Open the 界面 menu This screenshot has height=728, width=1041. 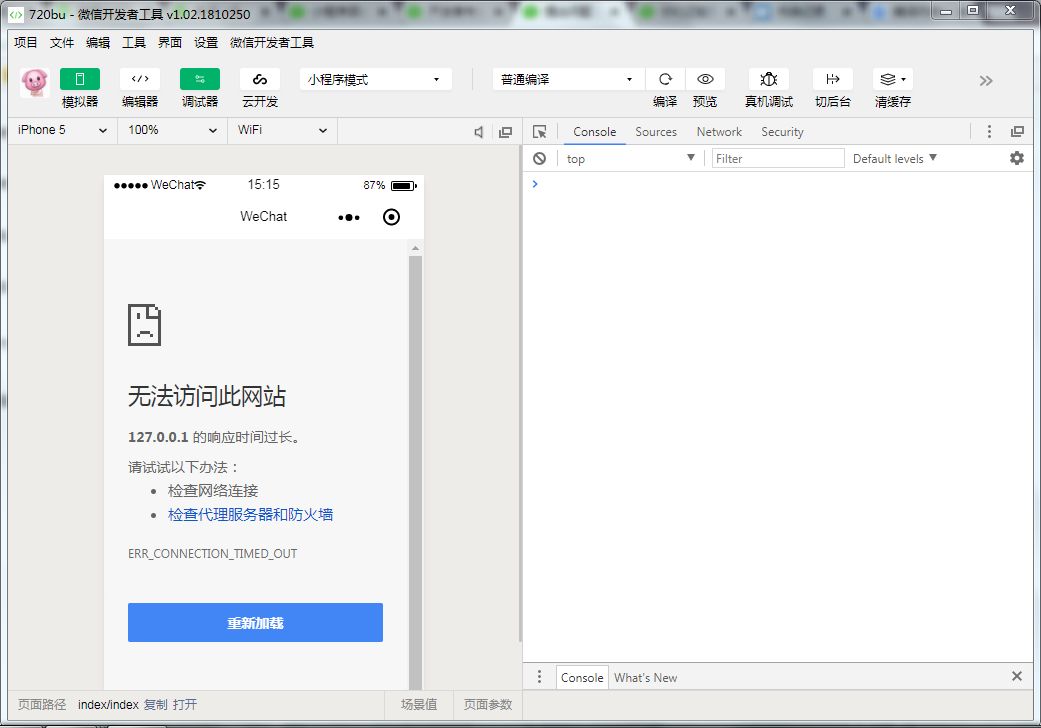click(170, 42)
